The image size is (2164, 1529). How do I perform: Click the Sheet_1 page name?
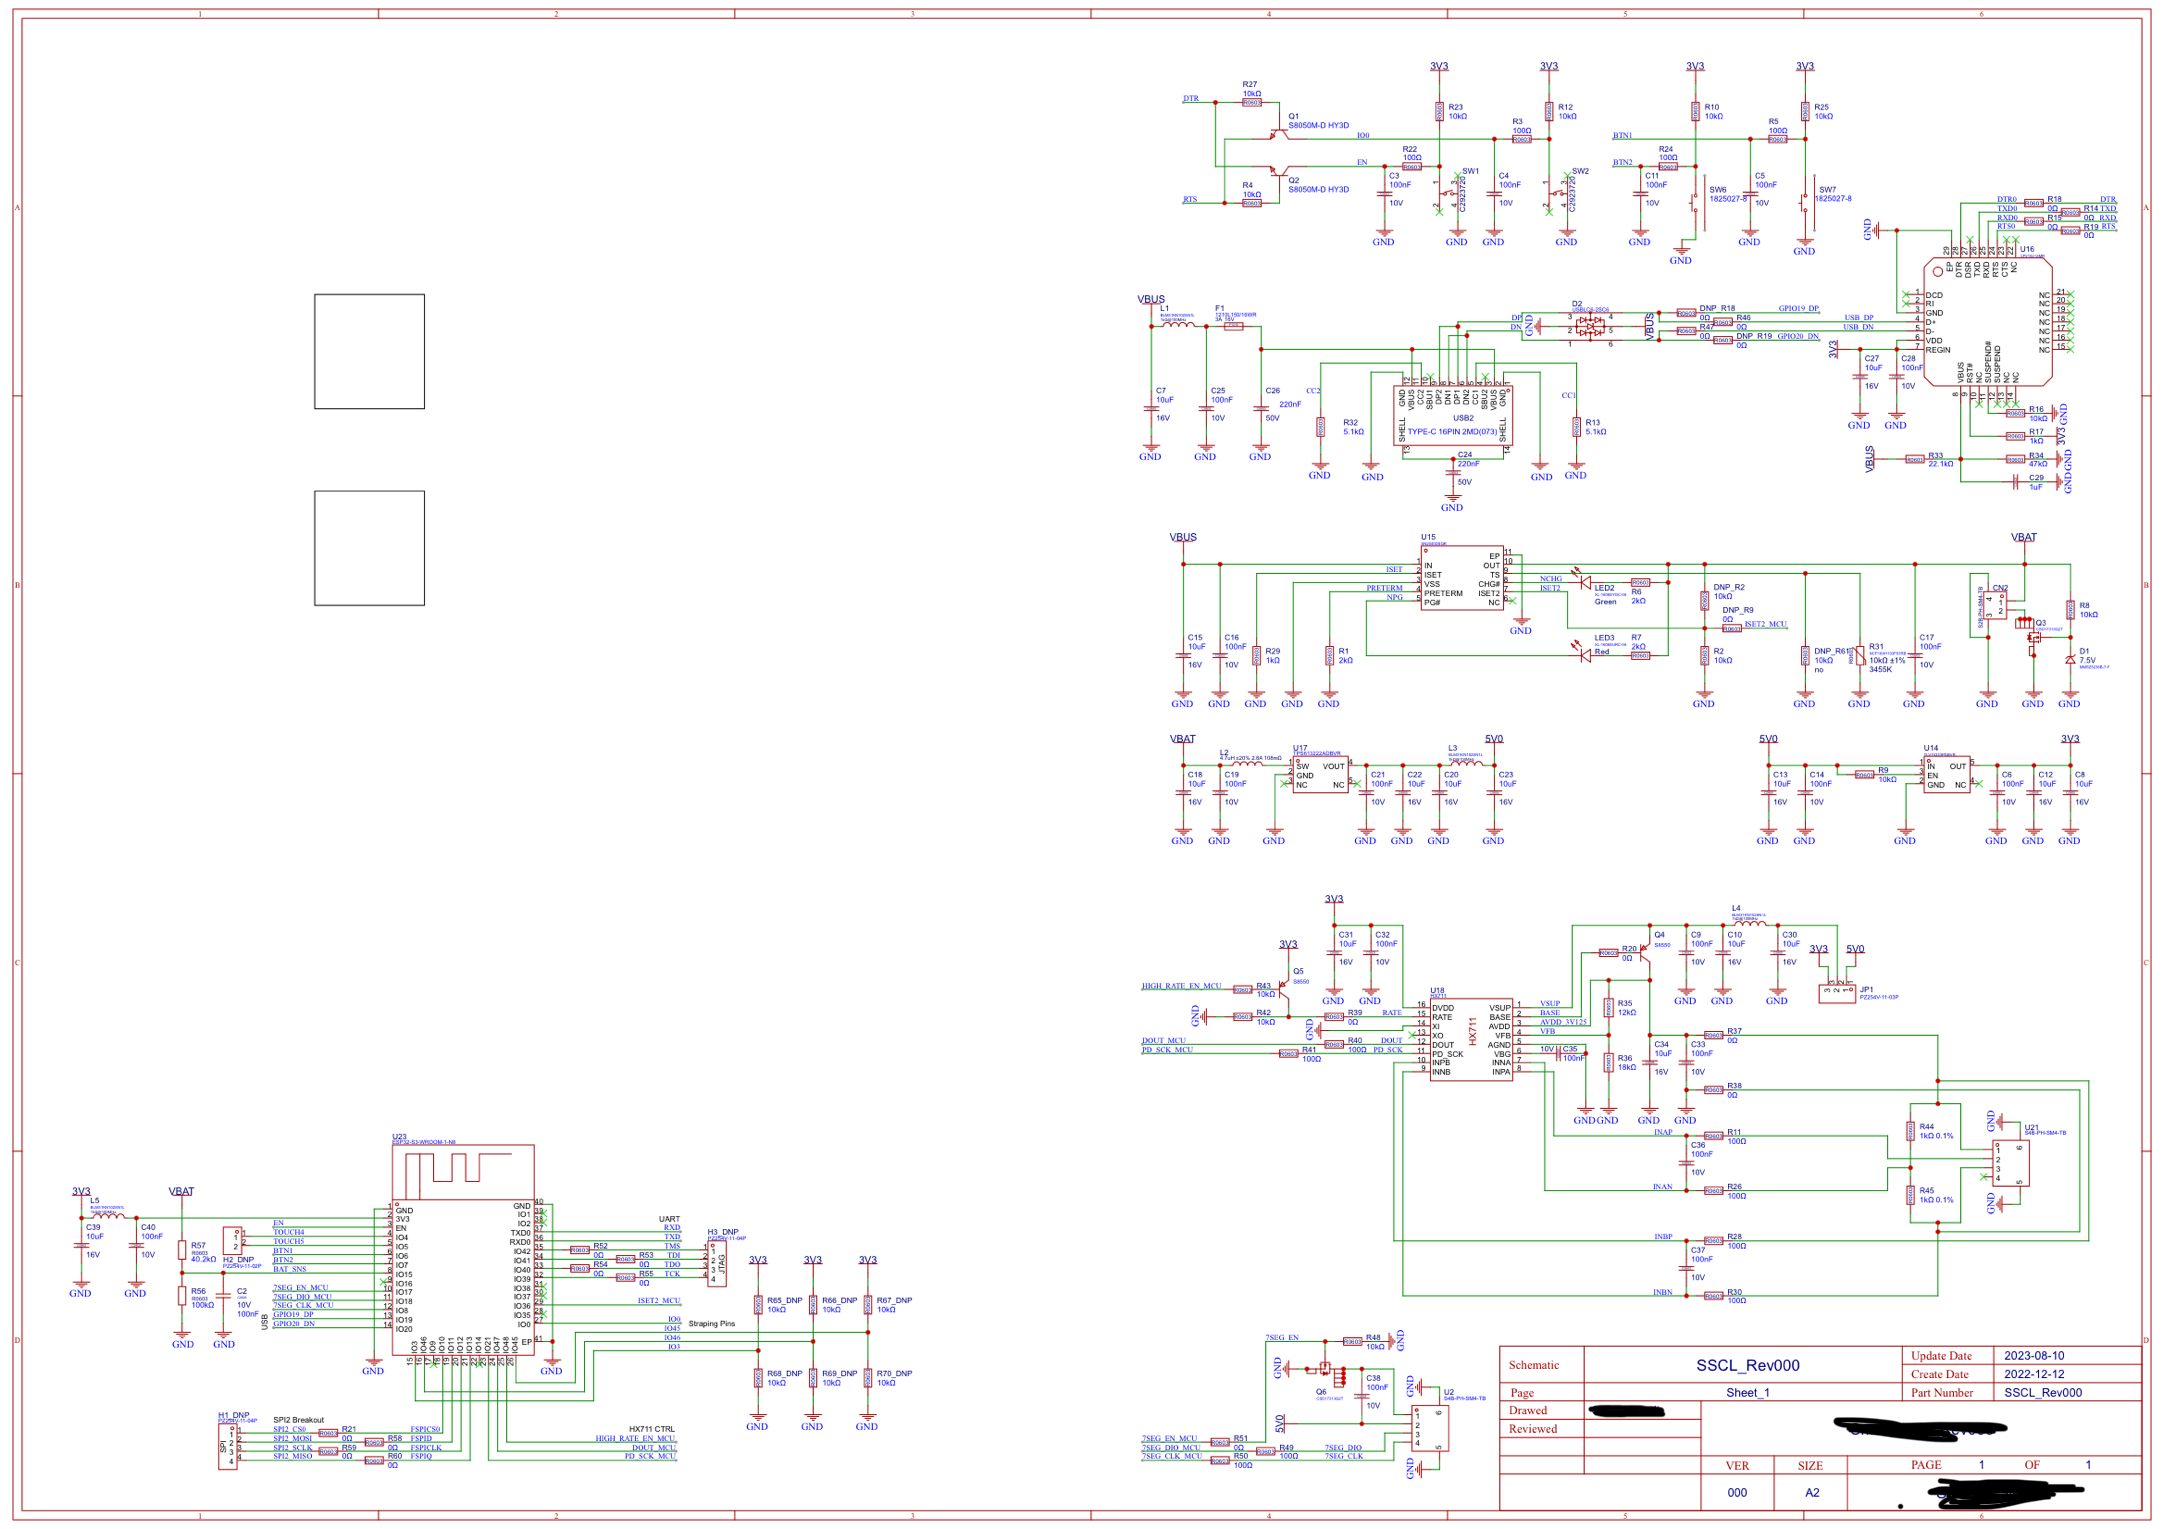pyautogui.click(x=1747, y=1392)
